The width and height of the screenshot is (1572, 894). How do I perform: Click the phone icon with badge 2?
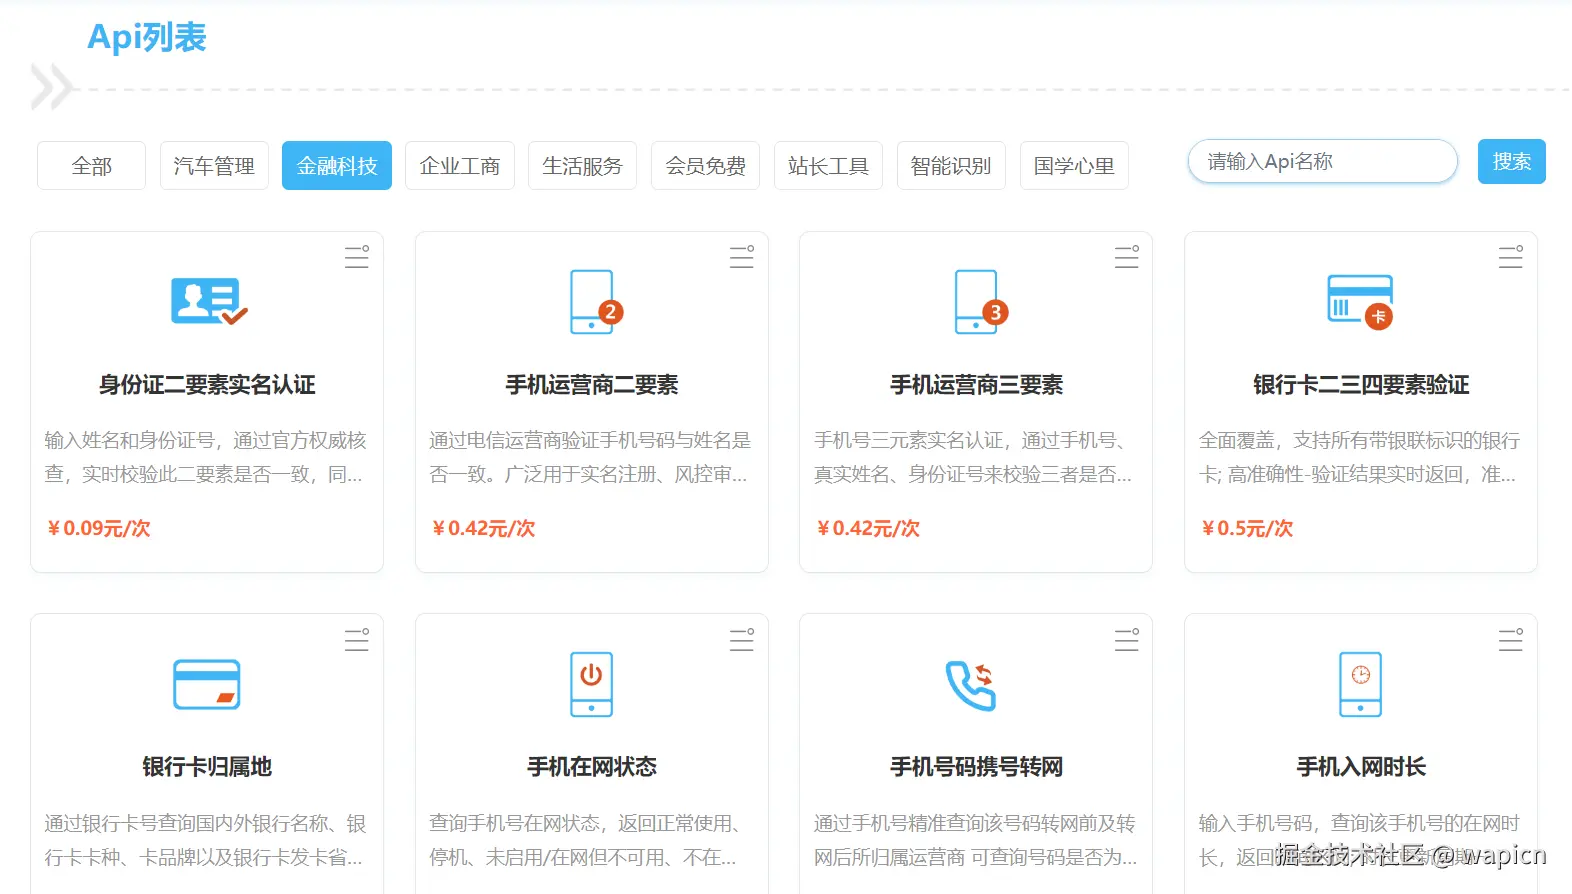[596, 301]
